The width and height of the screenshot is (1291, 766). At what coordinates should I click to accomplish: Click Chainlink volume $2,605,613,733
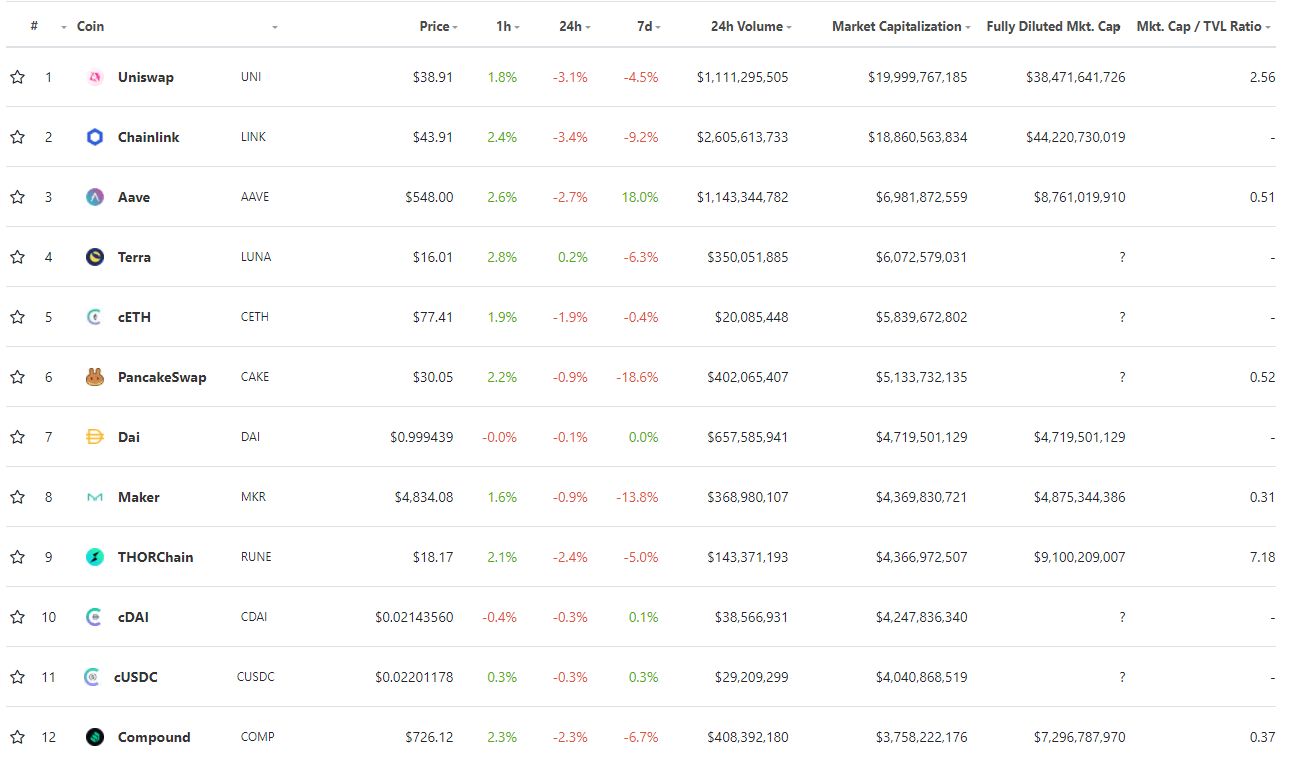coord(742,137)
